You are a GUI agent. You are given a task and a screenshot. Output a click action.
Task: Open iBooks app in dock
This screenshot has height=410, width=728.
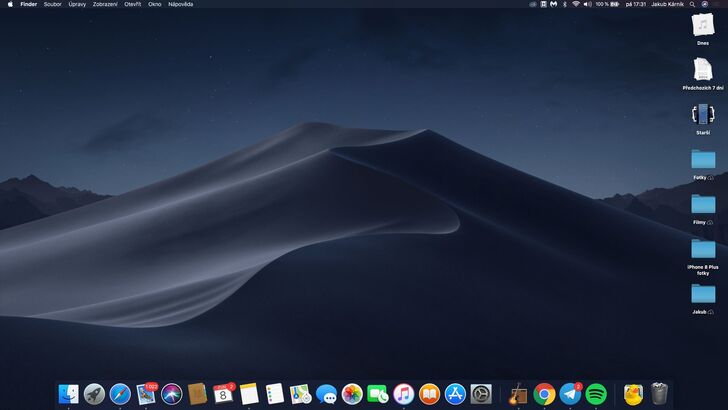click(429, 394)
